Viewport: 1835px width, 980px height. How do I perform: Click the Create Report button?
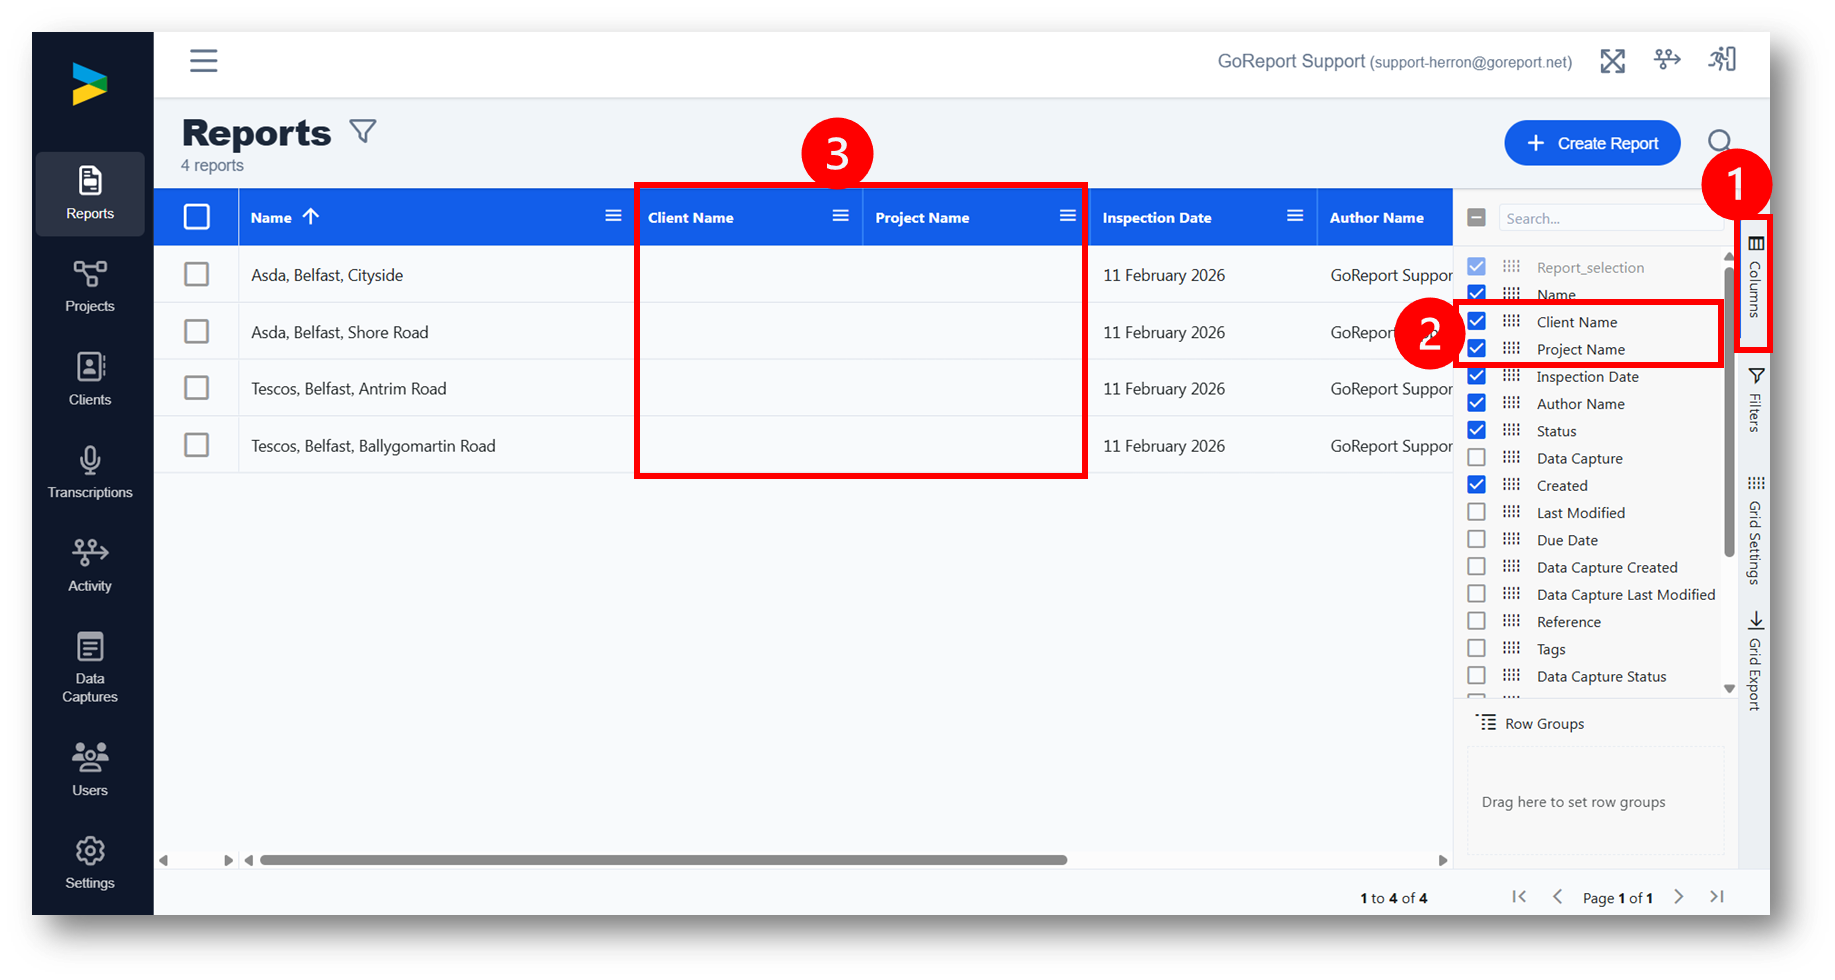1592,143
